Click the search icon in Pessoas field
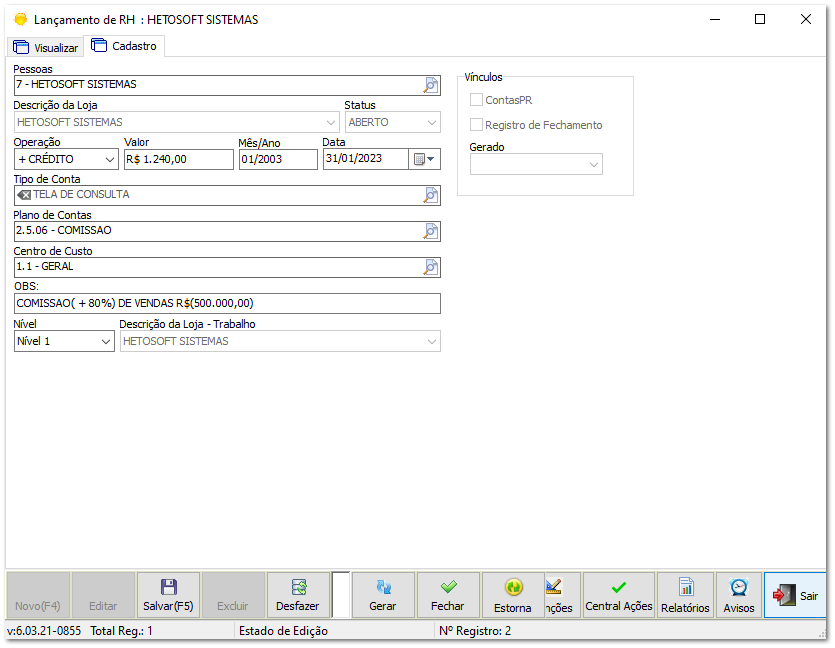 coord(431,86)
